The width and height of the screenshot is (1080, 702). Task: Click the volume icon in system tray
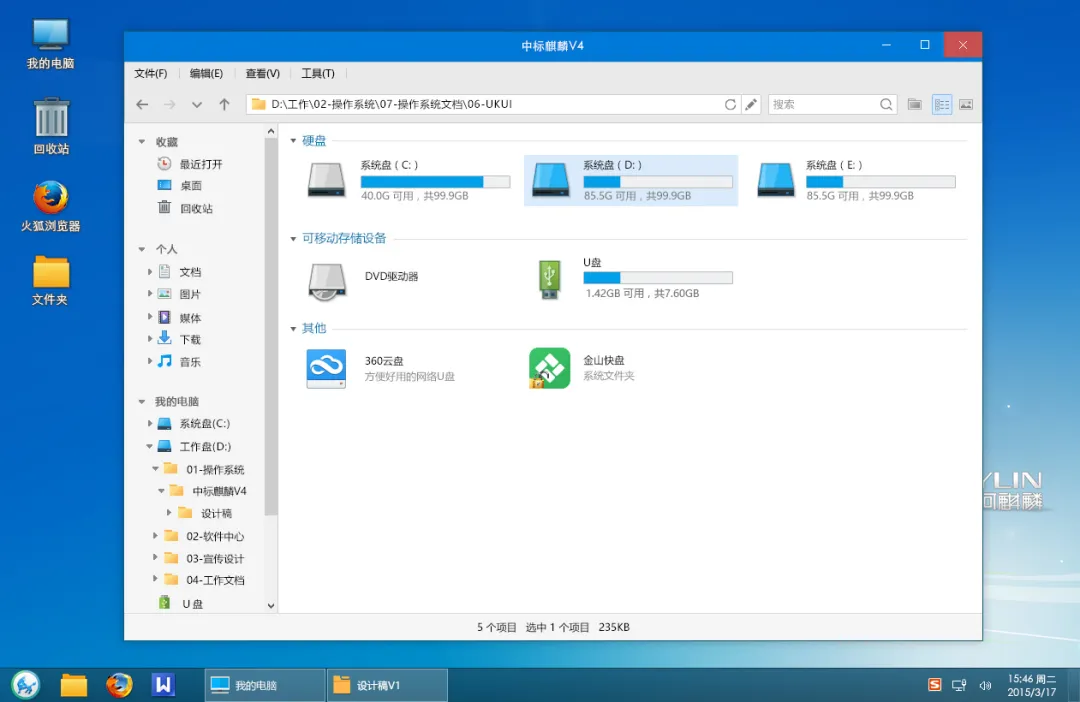click(x=986, y=685)
